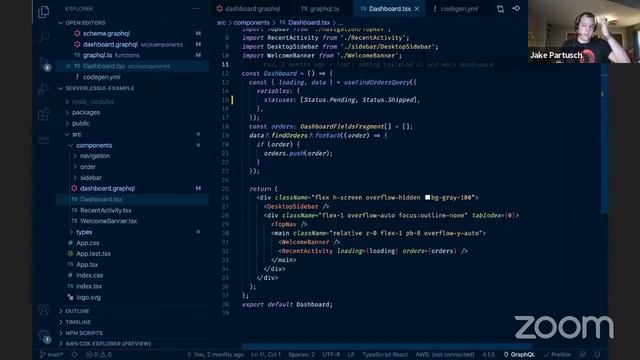Expand the types folder
The image size is (640, 360).
click(84, 232)
